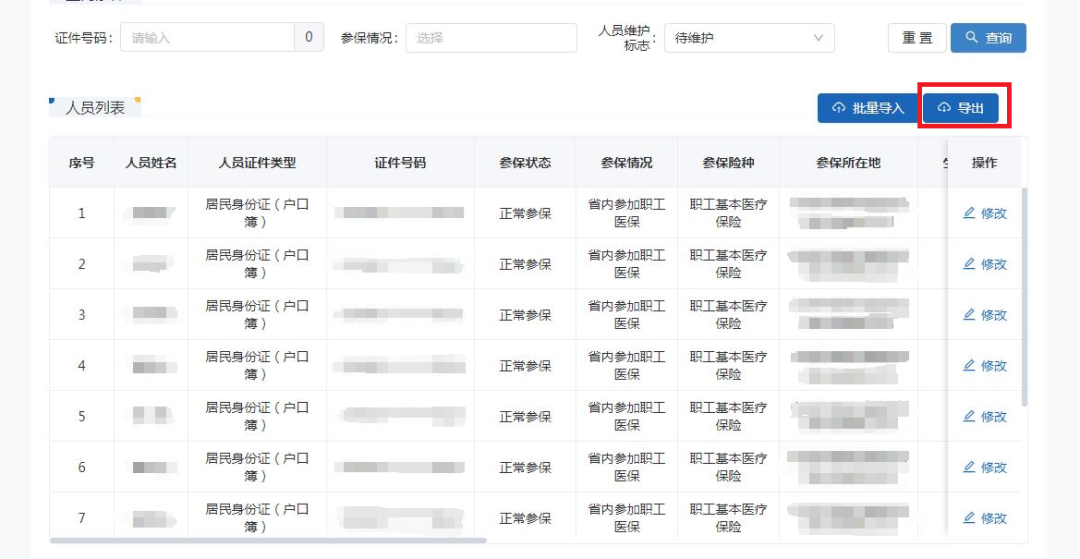Click the 重置 reset button

click(917, 38)
